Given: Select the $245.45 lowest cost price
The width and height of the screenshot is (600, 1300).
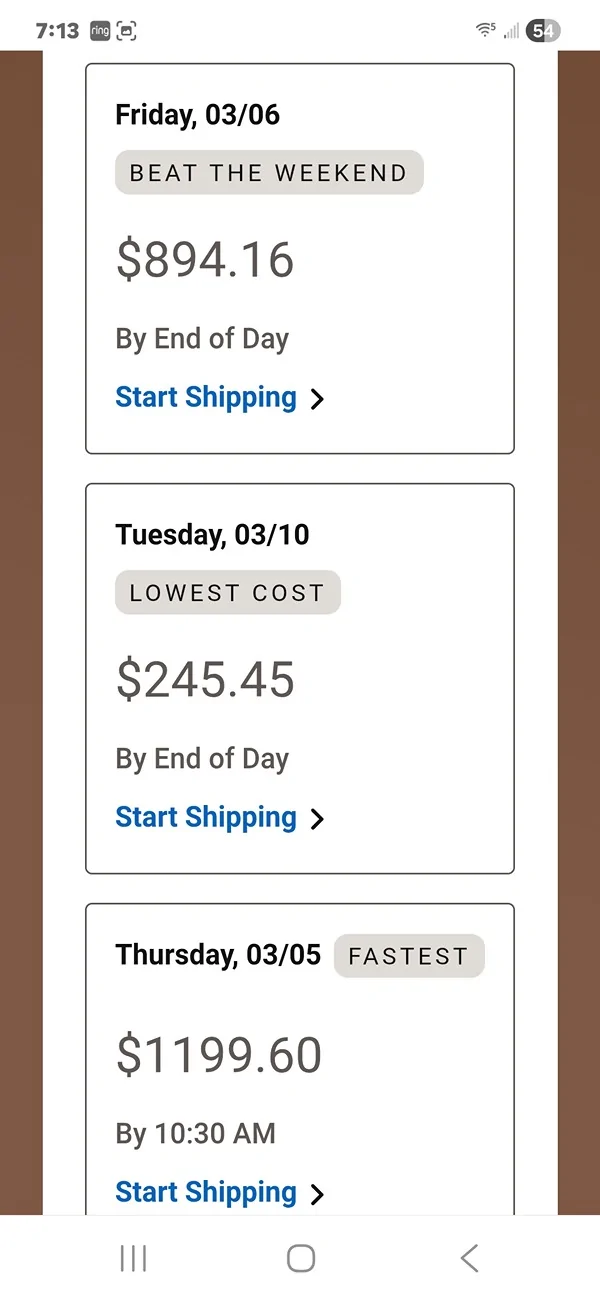Looking at the screenshot, I should pos(205,680).
